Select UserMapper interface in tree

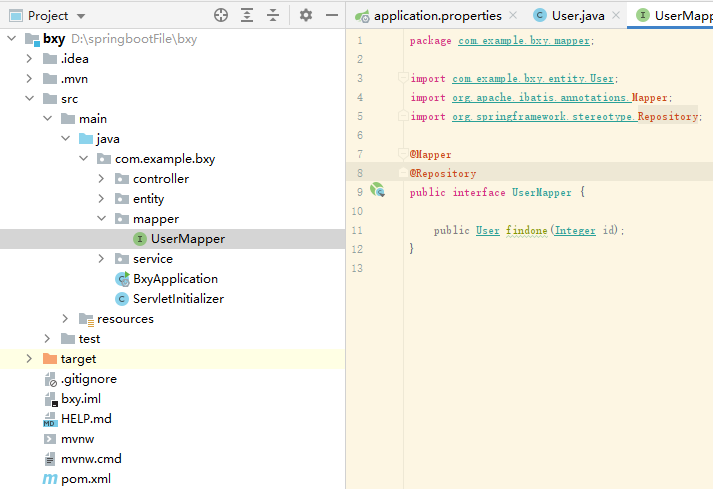[x=188, y=239]
